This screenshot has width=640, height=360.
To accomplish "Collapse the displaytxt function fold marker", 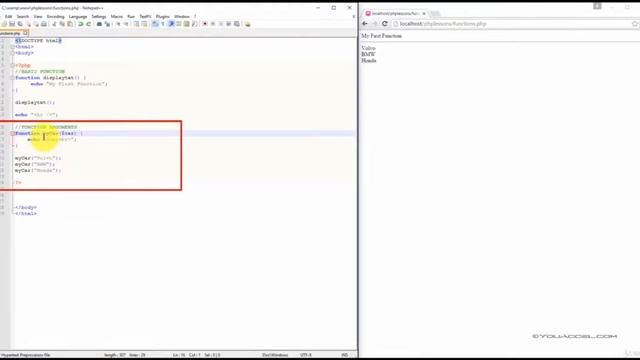I will (13, 78).
